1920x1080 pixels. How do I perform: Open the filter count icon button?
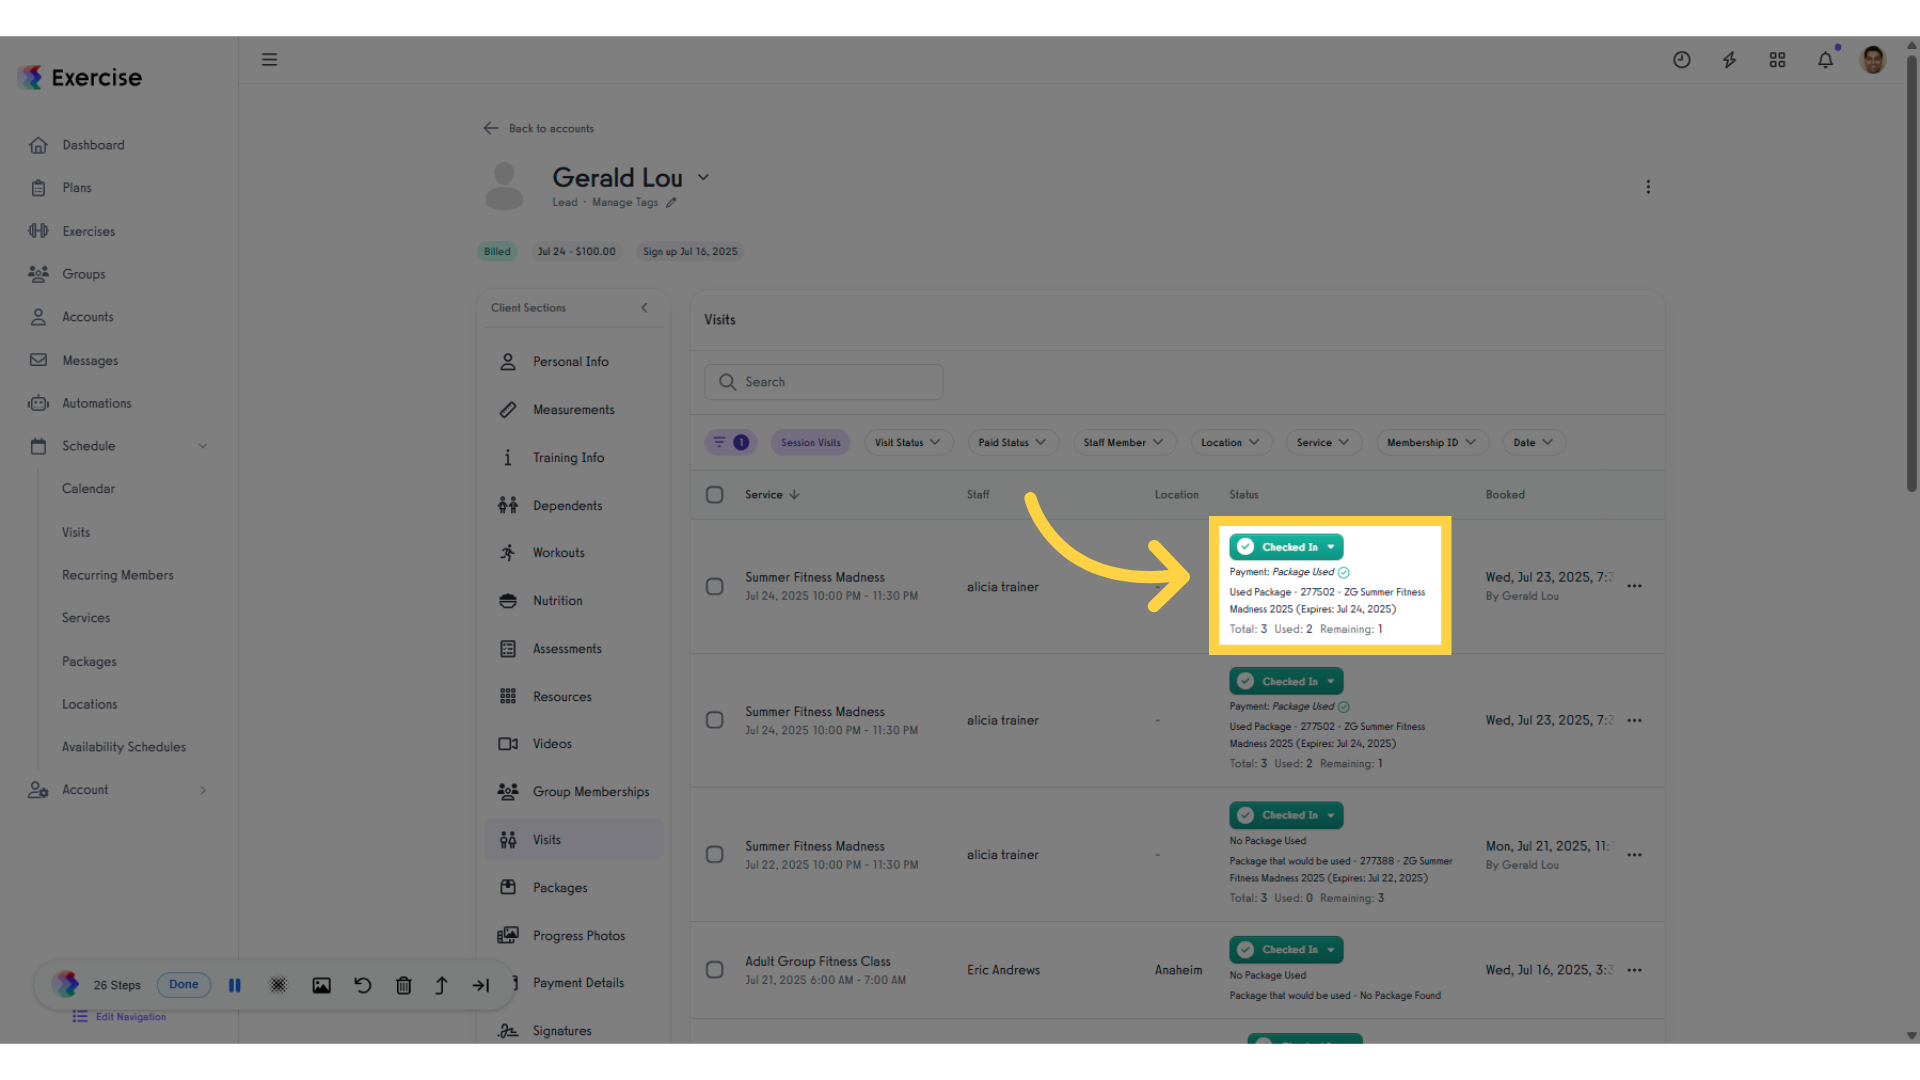pos(730,442)
